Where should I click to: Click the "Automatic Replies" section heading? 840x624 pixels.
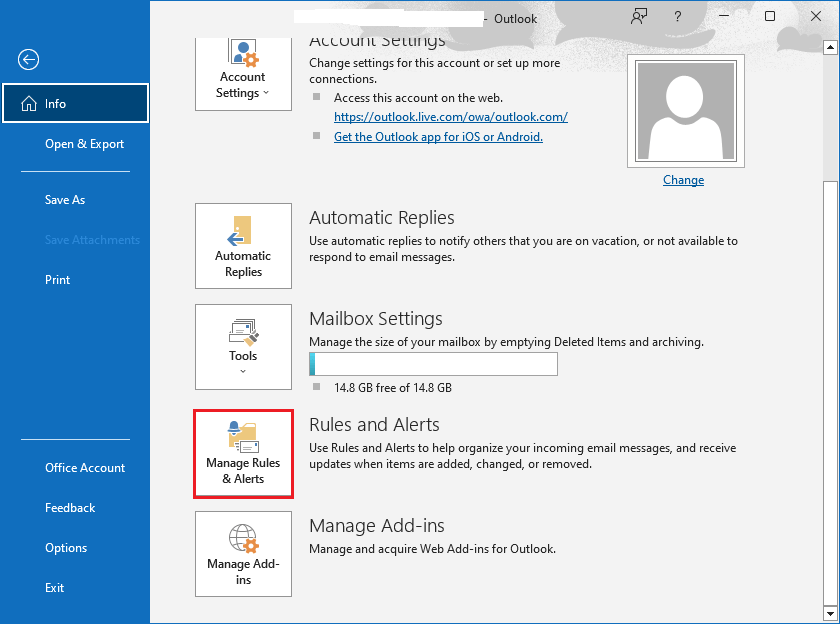point(381,218)
